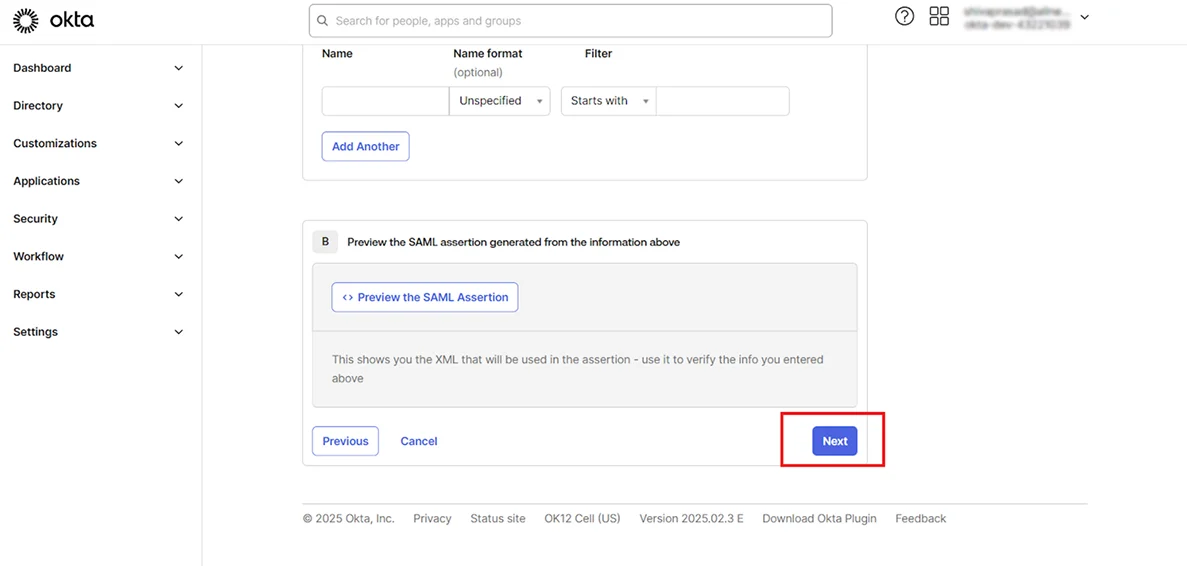1187x566 pixels.
Task: Expand the Customizations menu chevron
Action: pyautogui.click(x=179, y=144)
